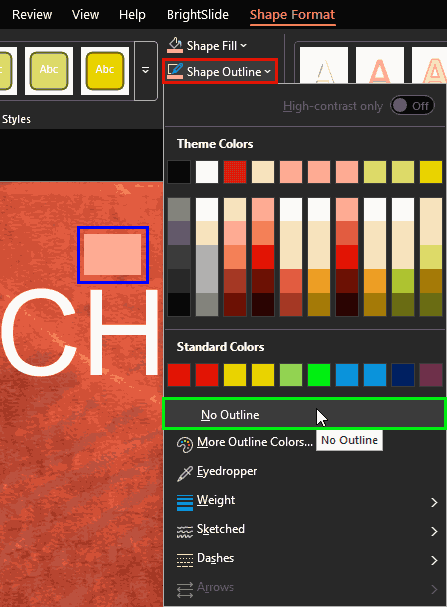Pick the orange shade in eighth theme column
Viewport: 447px width, 607px height.
[375, 281]
